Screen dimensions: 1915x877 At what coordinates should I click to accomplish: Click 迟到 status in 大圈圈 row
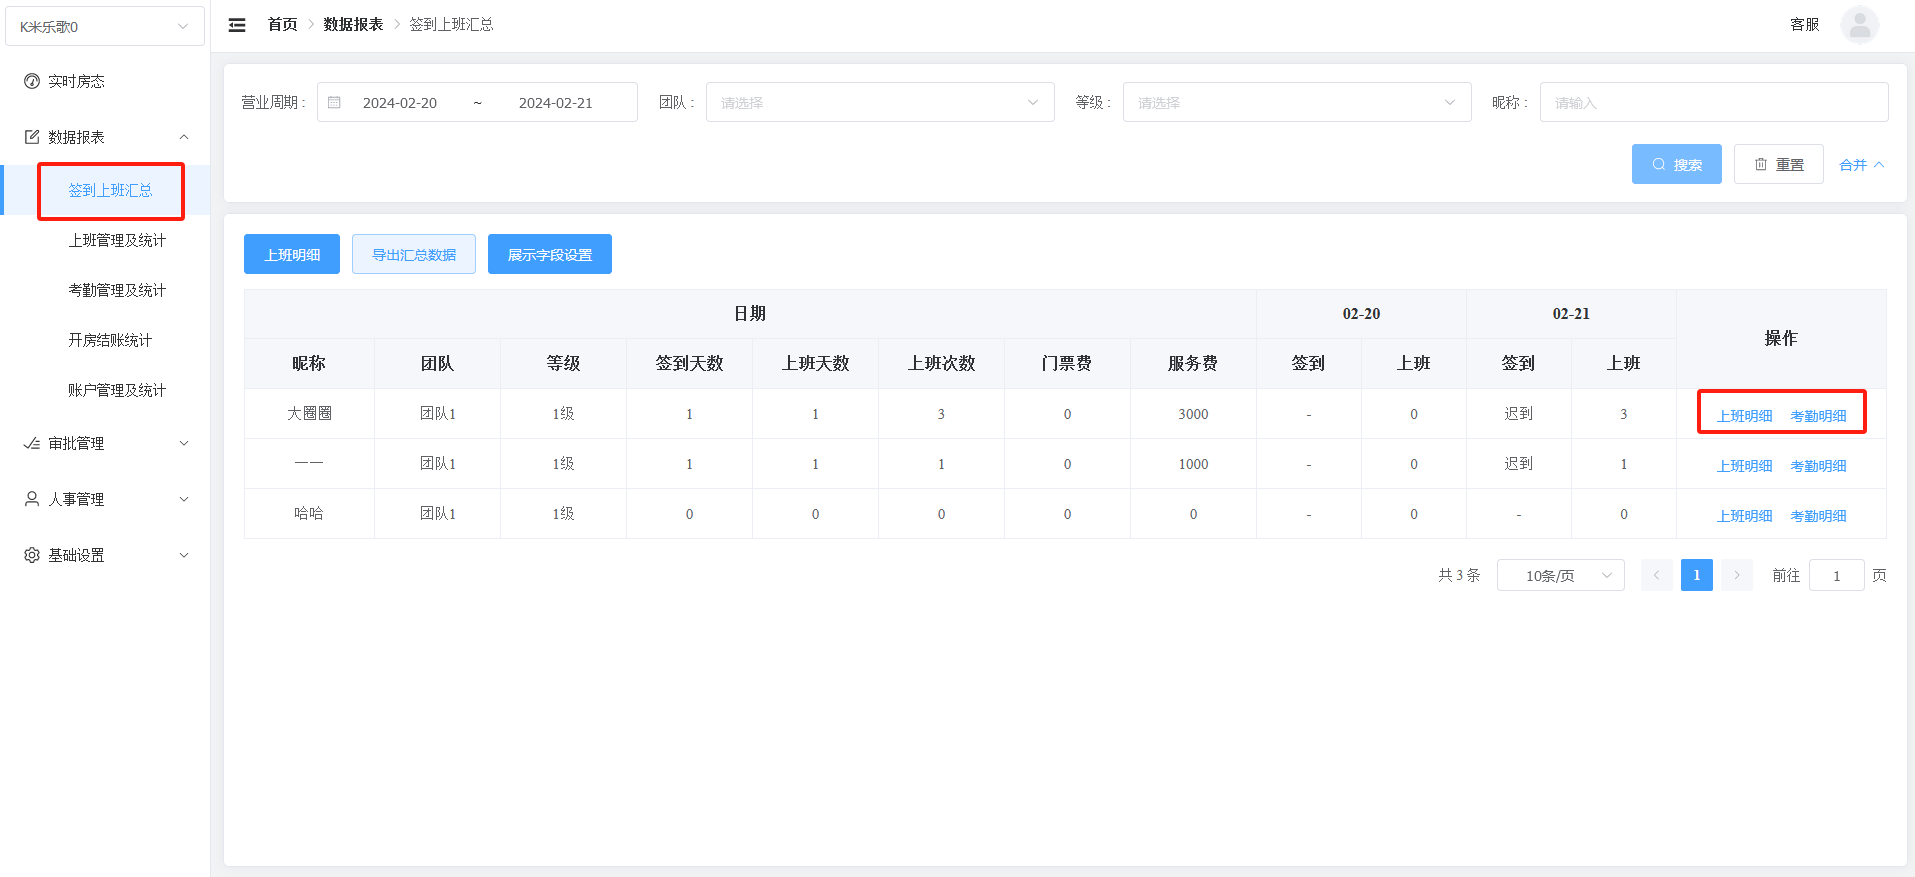pyautogui.click(x=1518, y=413)
